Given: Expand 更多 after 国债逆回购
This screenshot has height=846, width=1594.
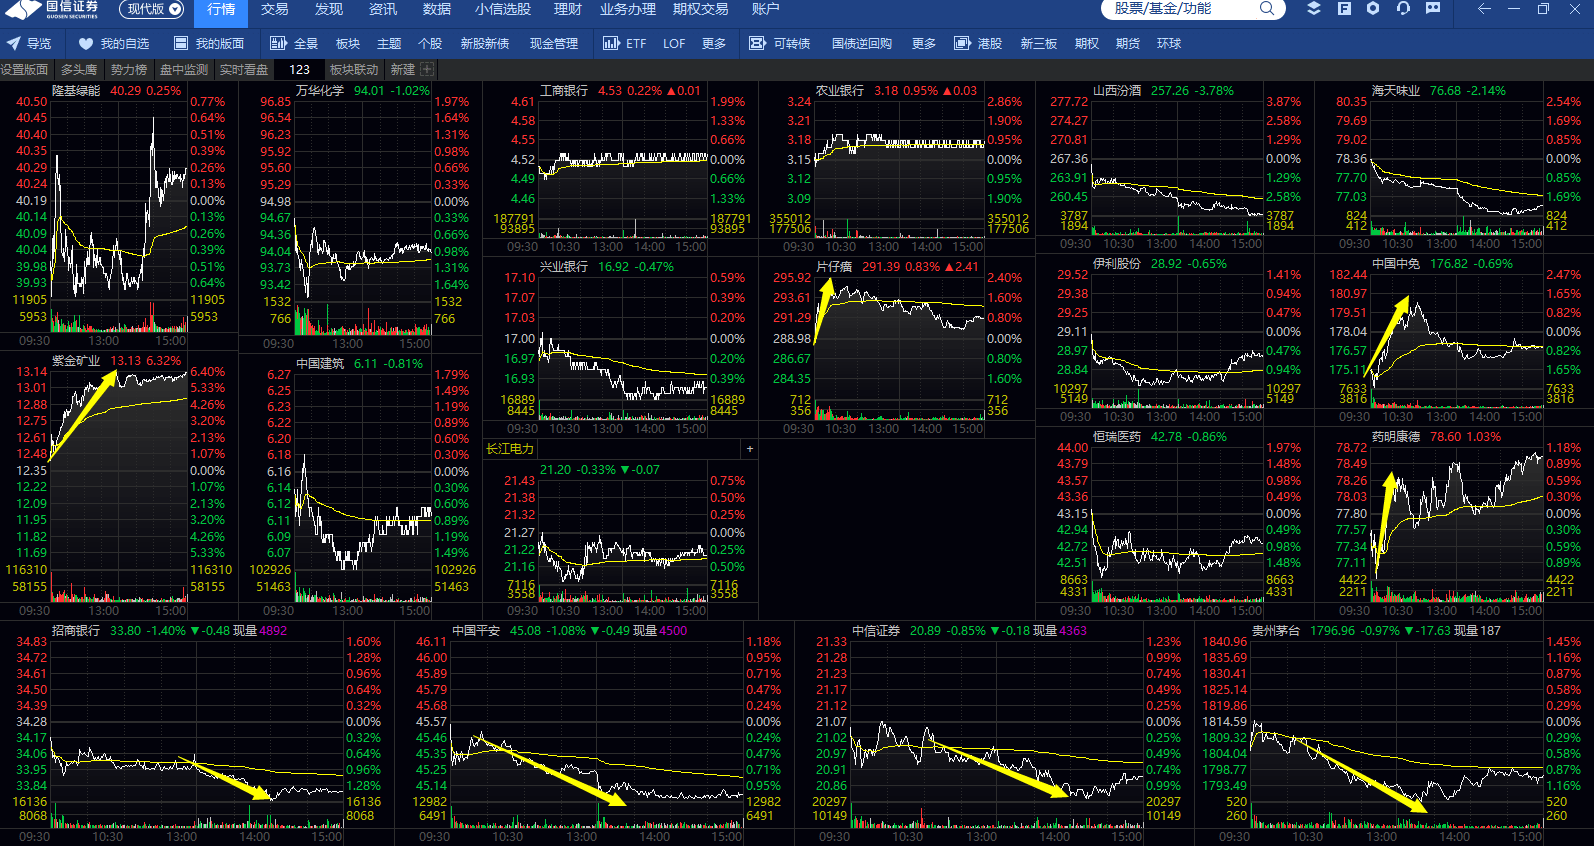Looking at the screenshot, I should (x=924, y=44).
